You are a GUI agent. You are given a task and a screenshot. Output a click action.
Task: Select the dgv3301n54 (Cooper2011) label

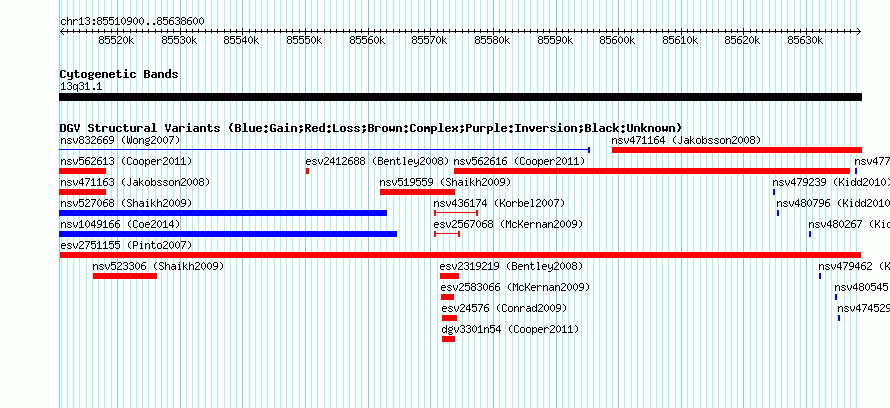(x=510, y=329)
